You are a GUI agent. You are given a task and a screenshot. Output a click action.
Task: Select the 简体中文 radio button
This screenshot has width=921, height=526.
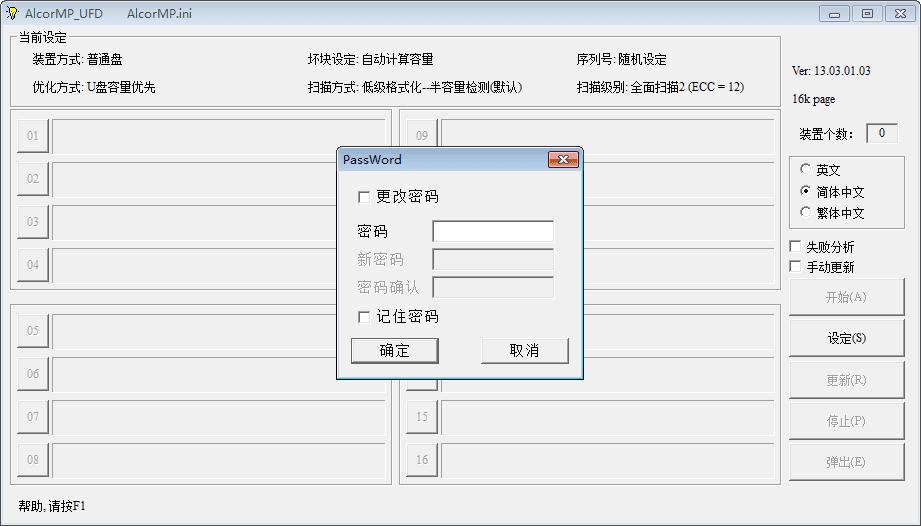click(x=806, y=191)
